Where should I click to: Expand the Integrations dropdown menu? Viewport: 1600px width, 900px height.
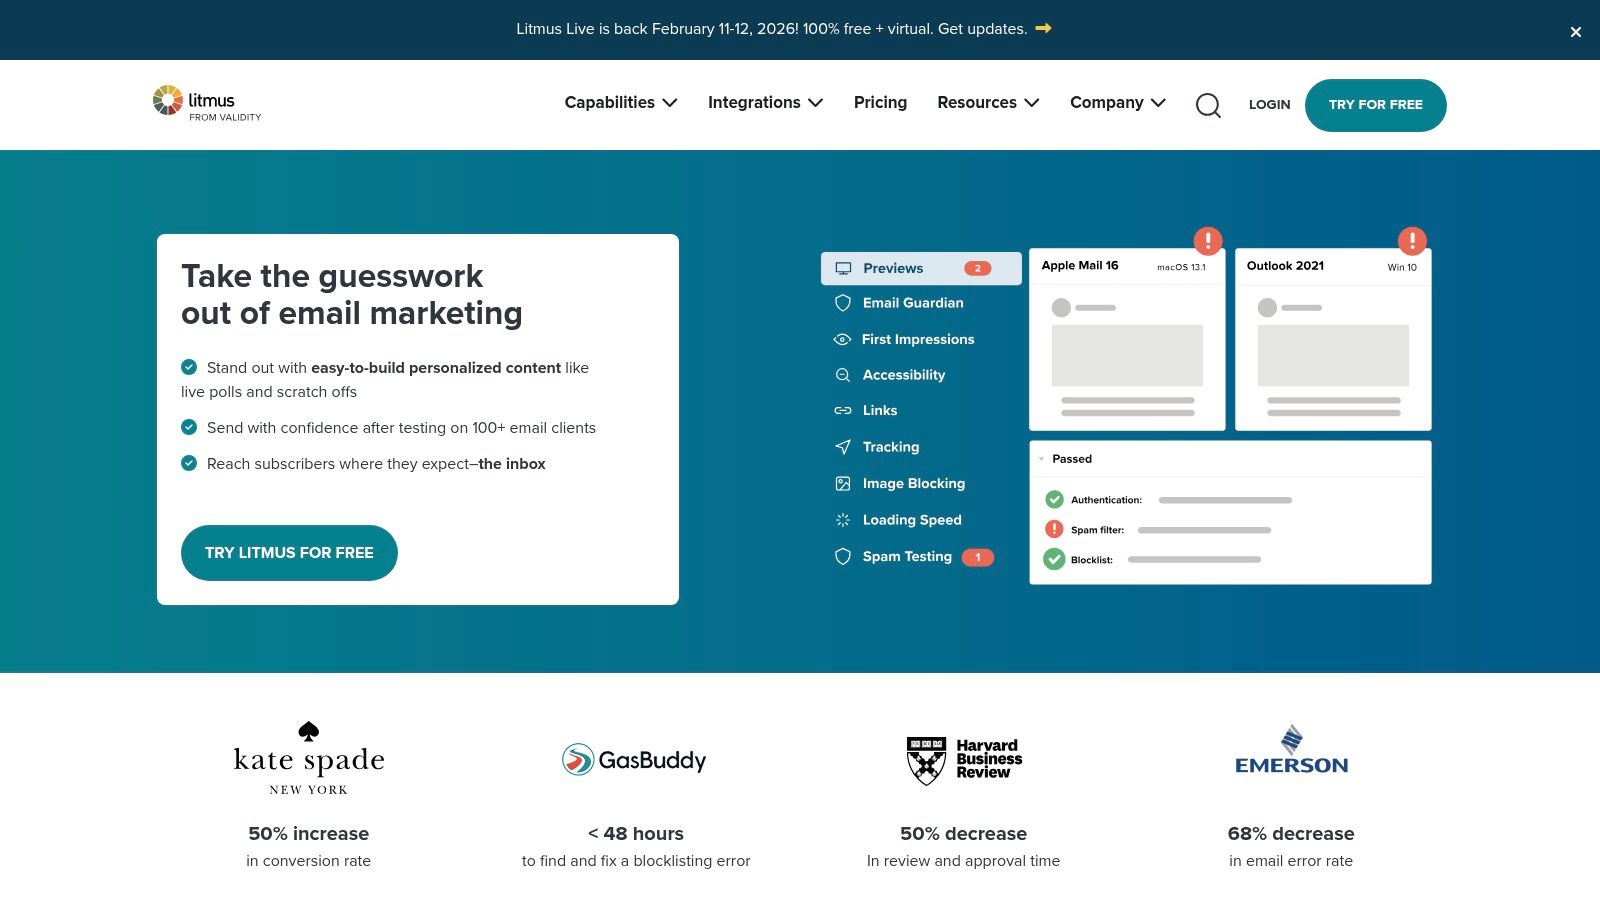(766, 103)
